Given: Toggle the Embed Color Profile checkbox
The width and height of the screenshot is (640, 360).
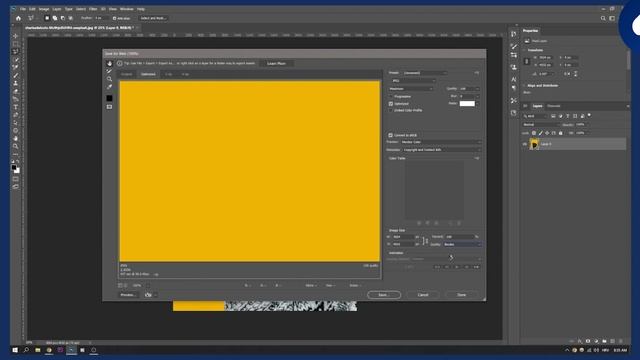Looking at the screenshot, I should click(391, 111).
